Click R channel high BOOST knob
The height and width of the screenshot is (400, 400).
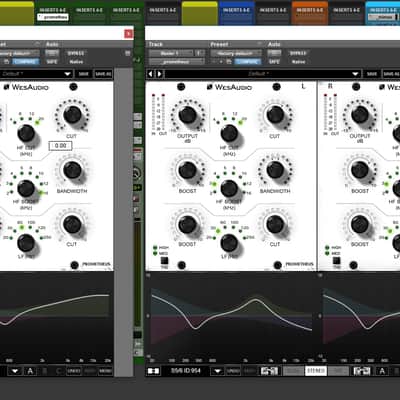click(x=360, y=169)
